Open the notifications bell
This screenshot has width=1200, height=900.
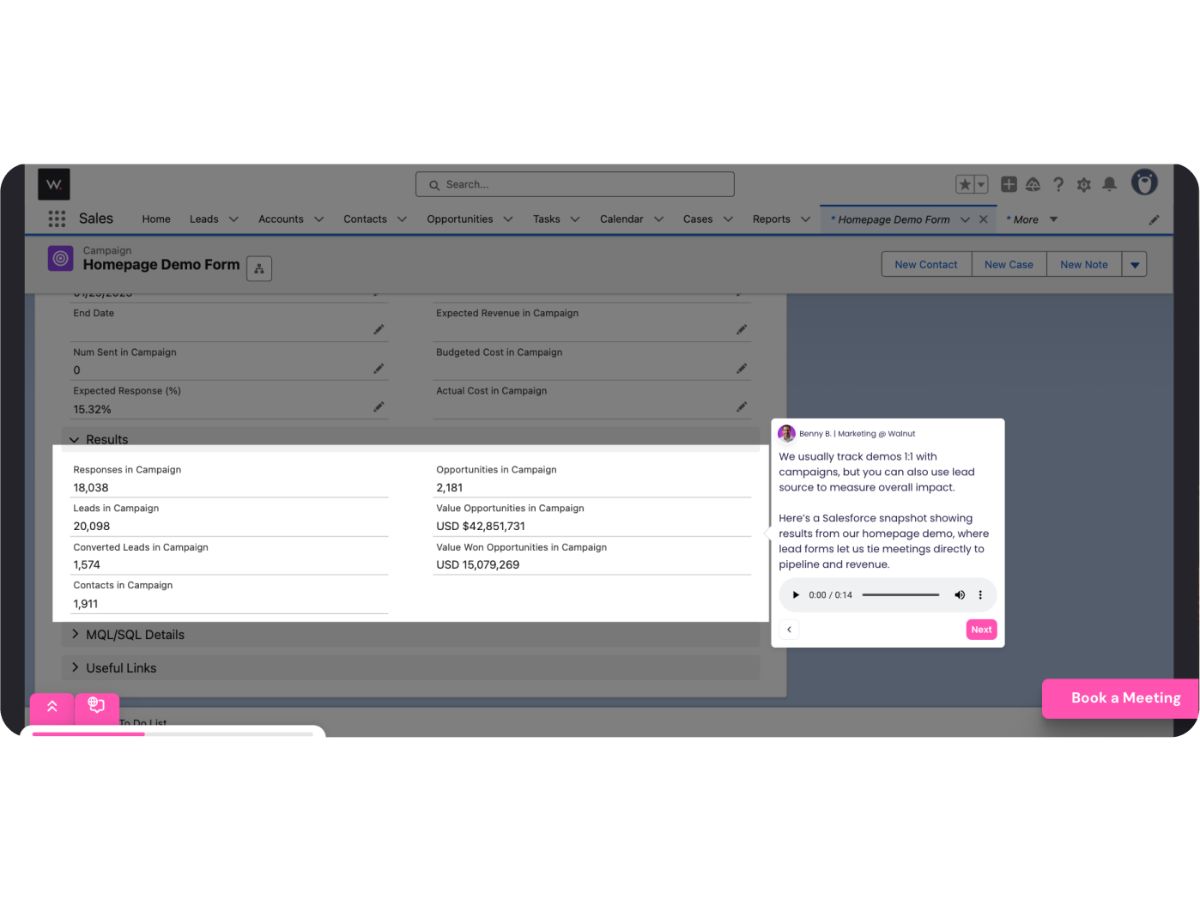coord(1109,184)
